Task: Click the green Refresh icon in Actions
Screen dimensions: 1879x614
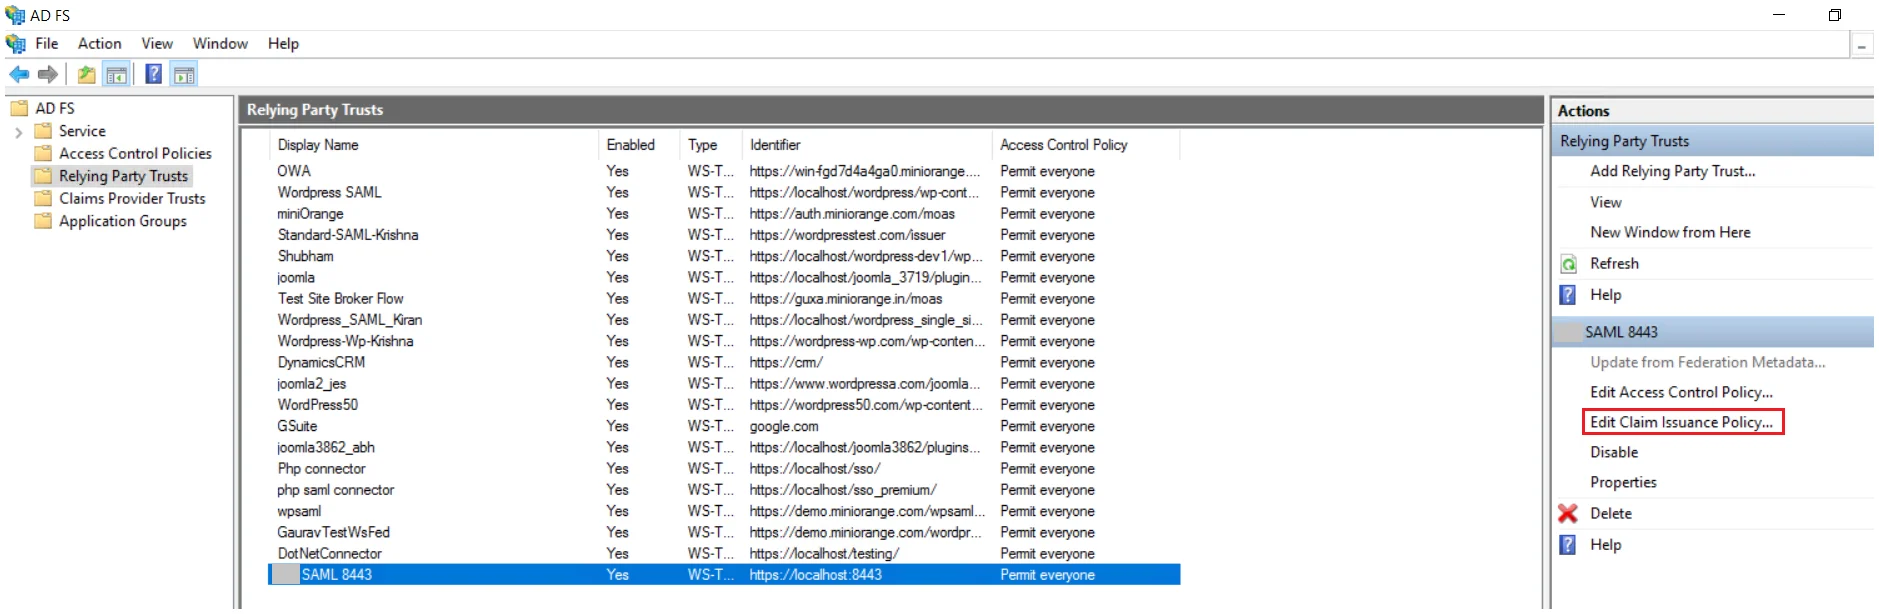Action: click(1568, 264)
